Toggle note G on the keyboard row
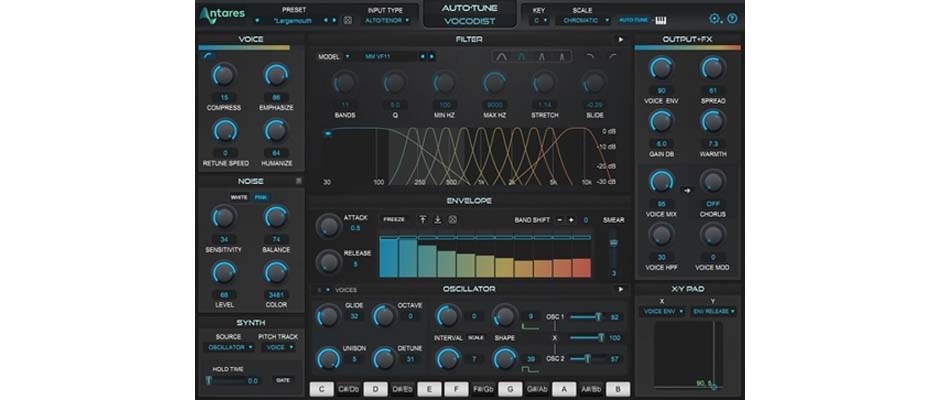This screenshot has height=400, width=940. point(510,389)
